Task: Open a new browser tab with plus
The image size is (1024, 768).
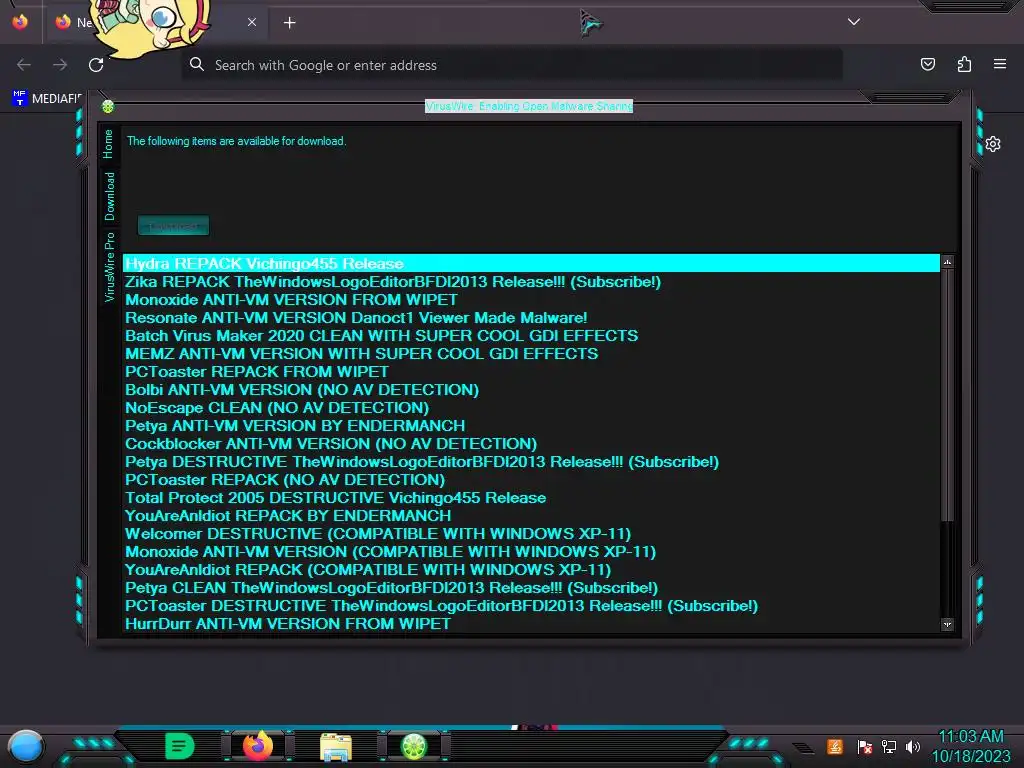Action: (x=289, y=23)
